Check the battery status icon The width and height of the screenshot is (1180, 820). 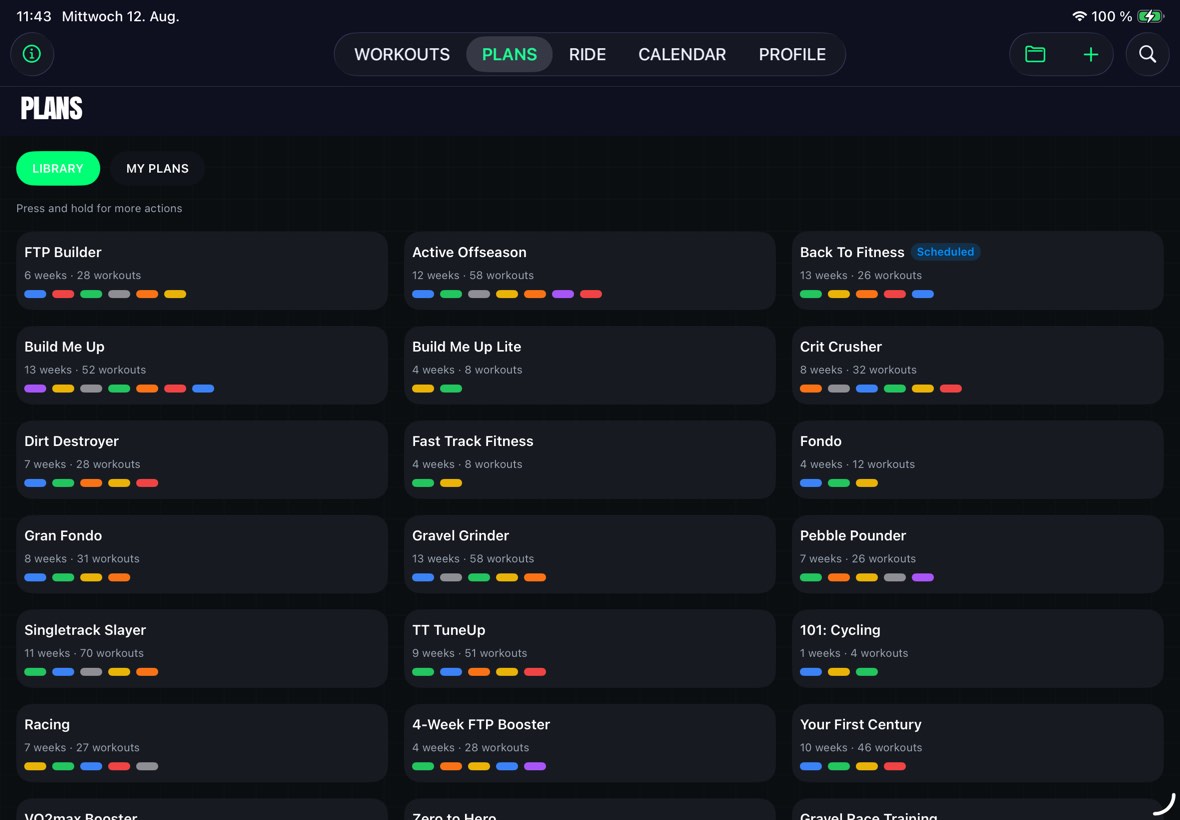coord(1150,16)
